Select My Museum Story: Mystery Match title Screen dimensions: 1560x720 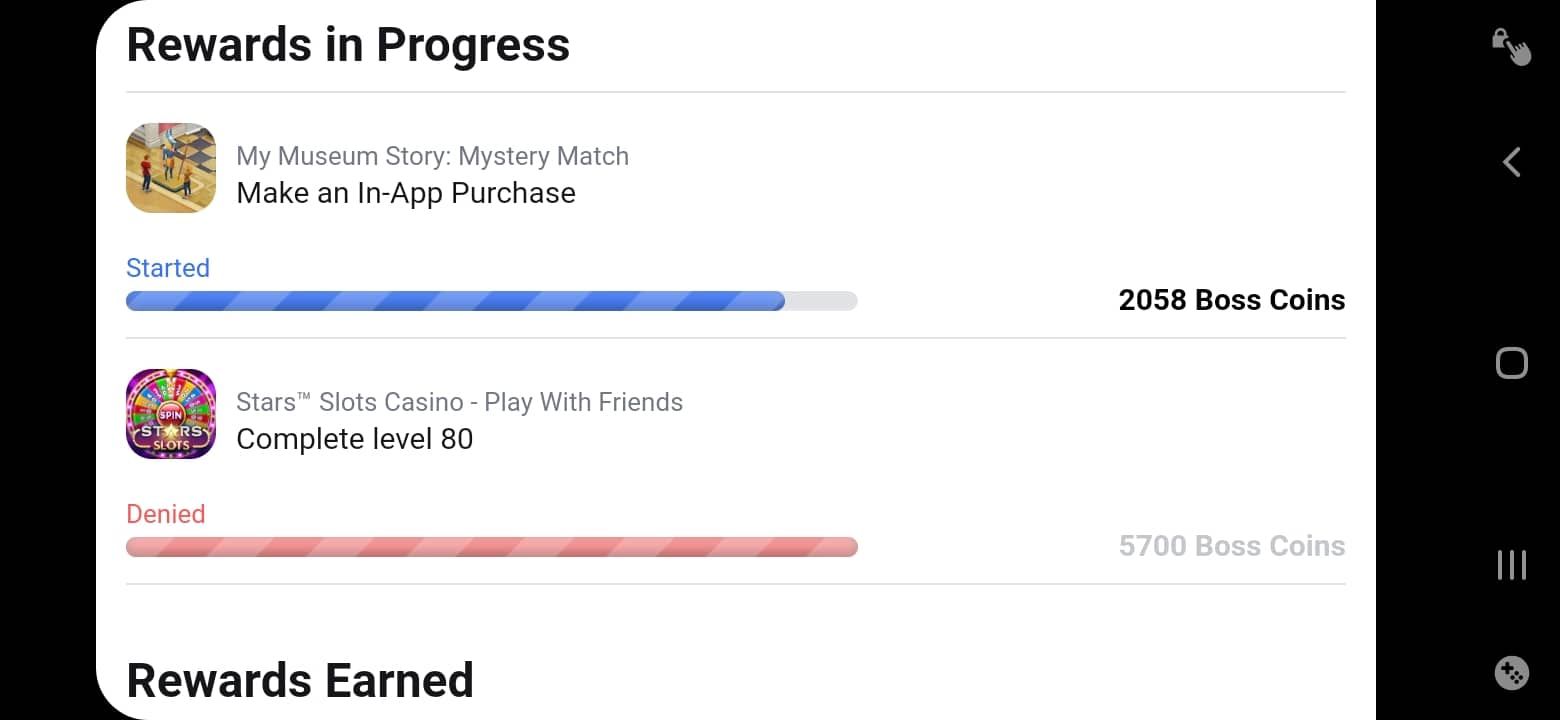432,156
